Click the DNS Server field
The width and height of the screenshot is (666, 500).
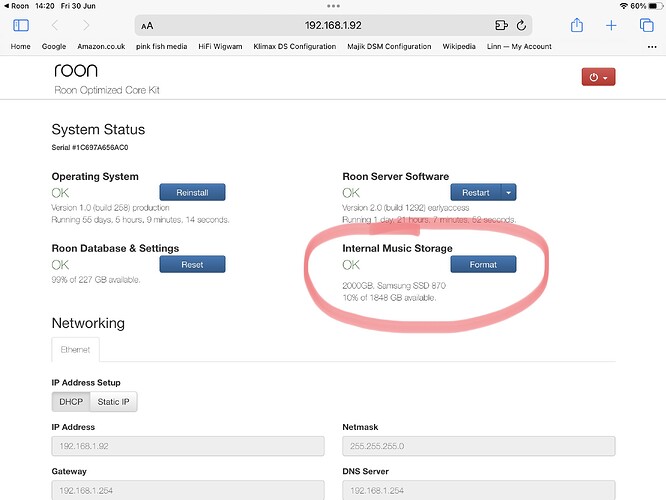479,490
